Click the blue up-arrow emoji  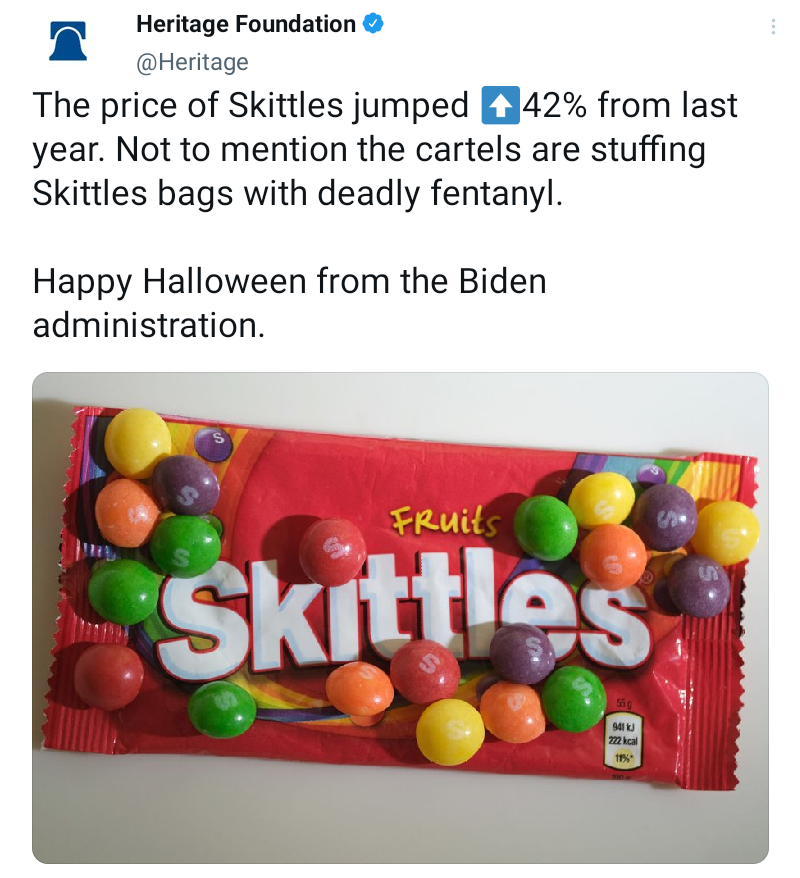500,106
